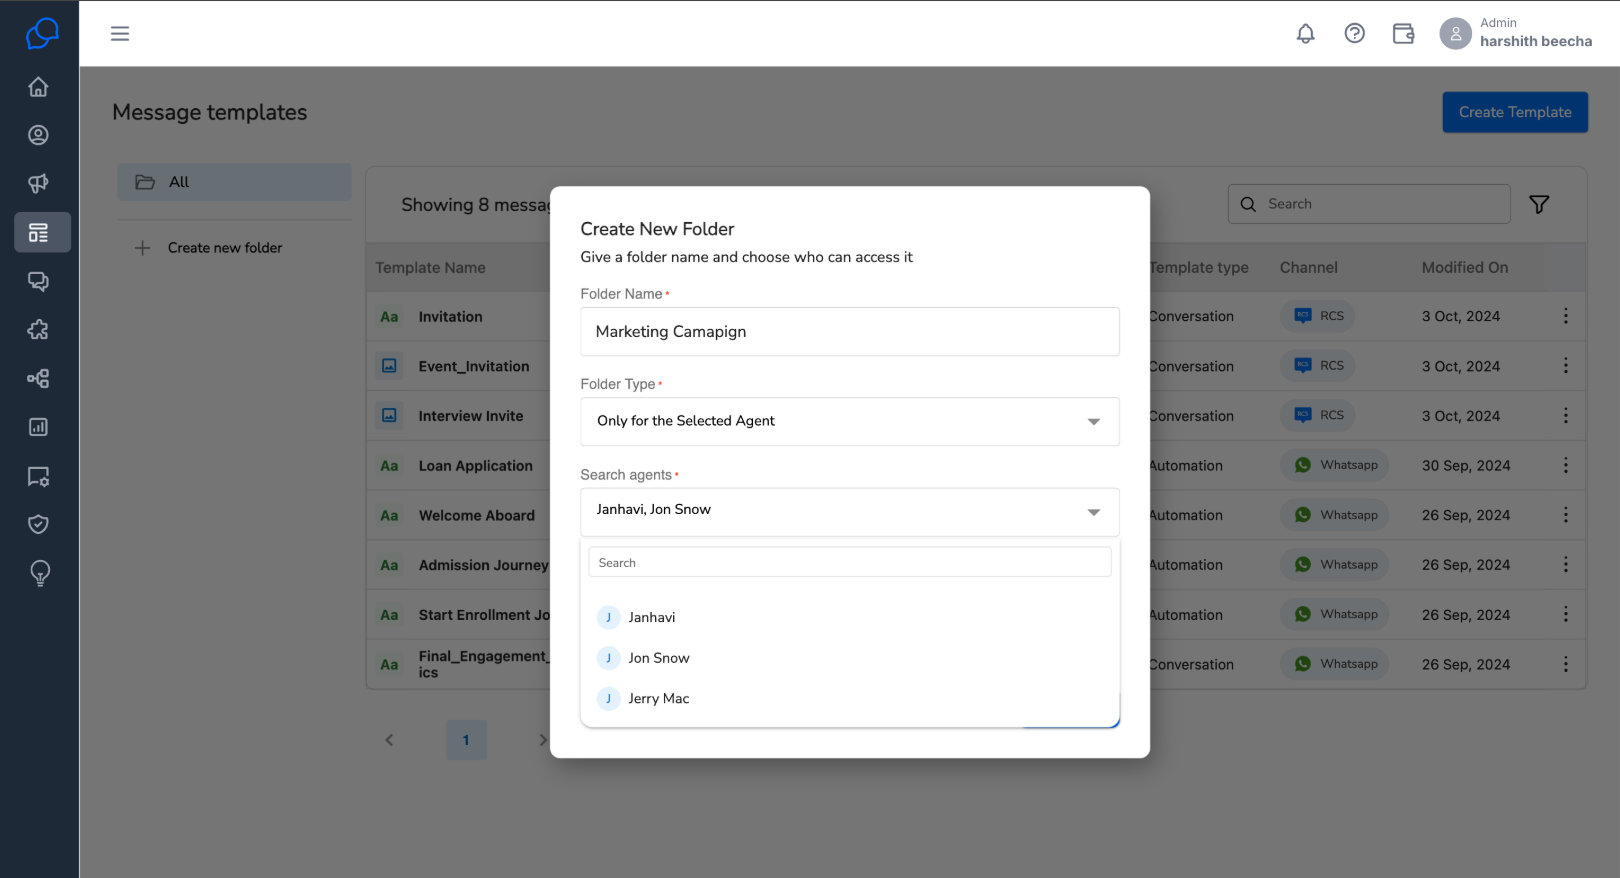Go to page 1 of pagination
Screen dimensions: 1620x878
(x=466, y=740)
